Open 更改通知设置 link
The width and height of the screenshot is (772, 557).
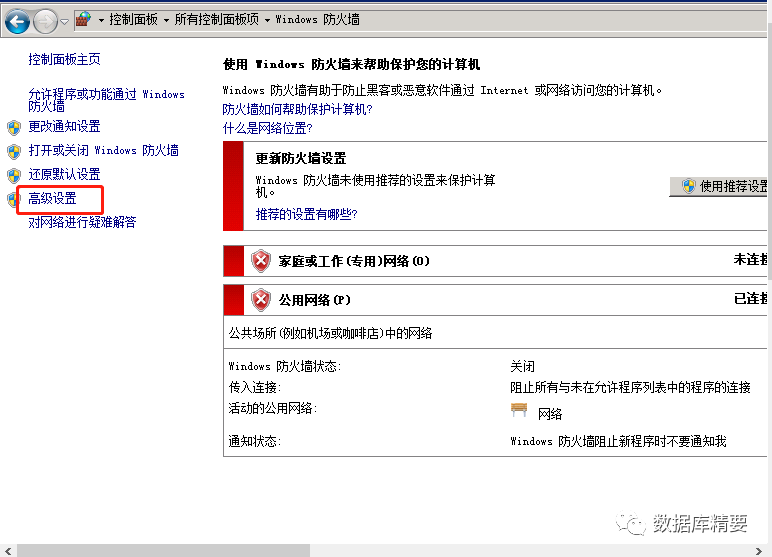pos(64,127)
